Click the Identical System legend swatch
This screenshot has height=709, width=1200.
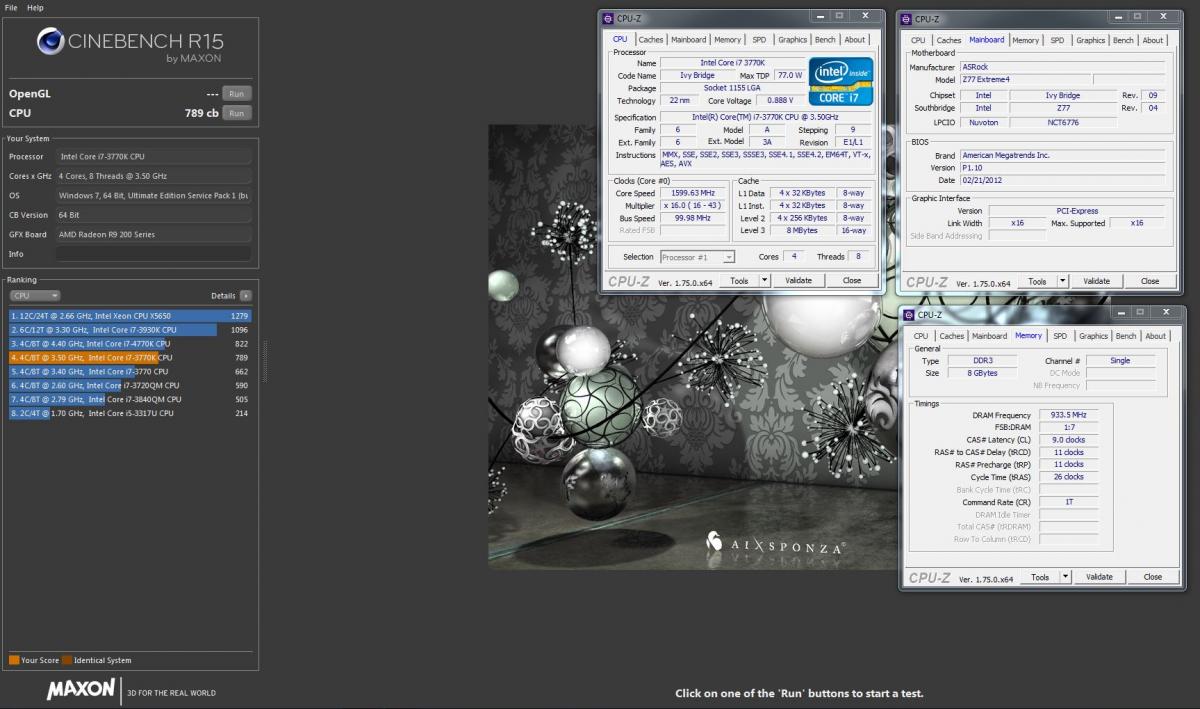point(66,660)
